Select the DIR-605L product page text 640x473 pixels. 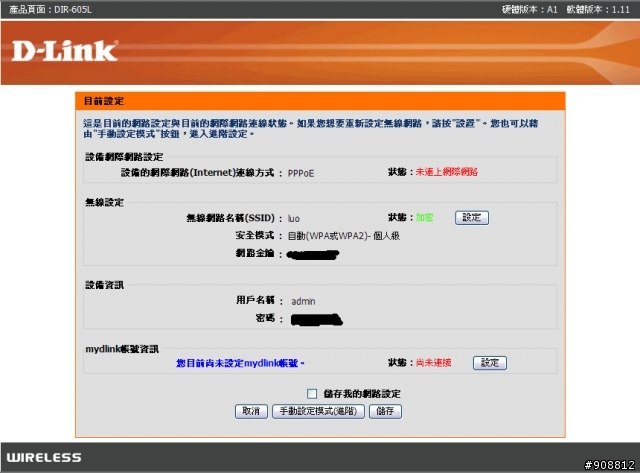coord(50,9)
